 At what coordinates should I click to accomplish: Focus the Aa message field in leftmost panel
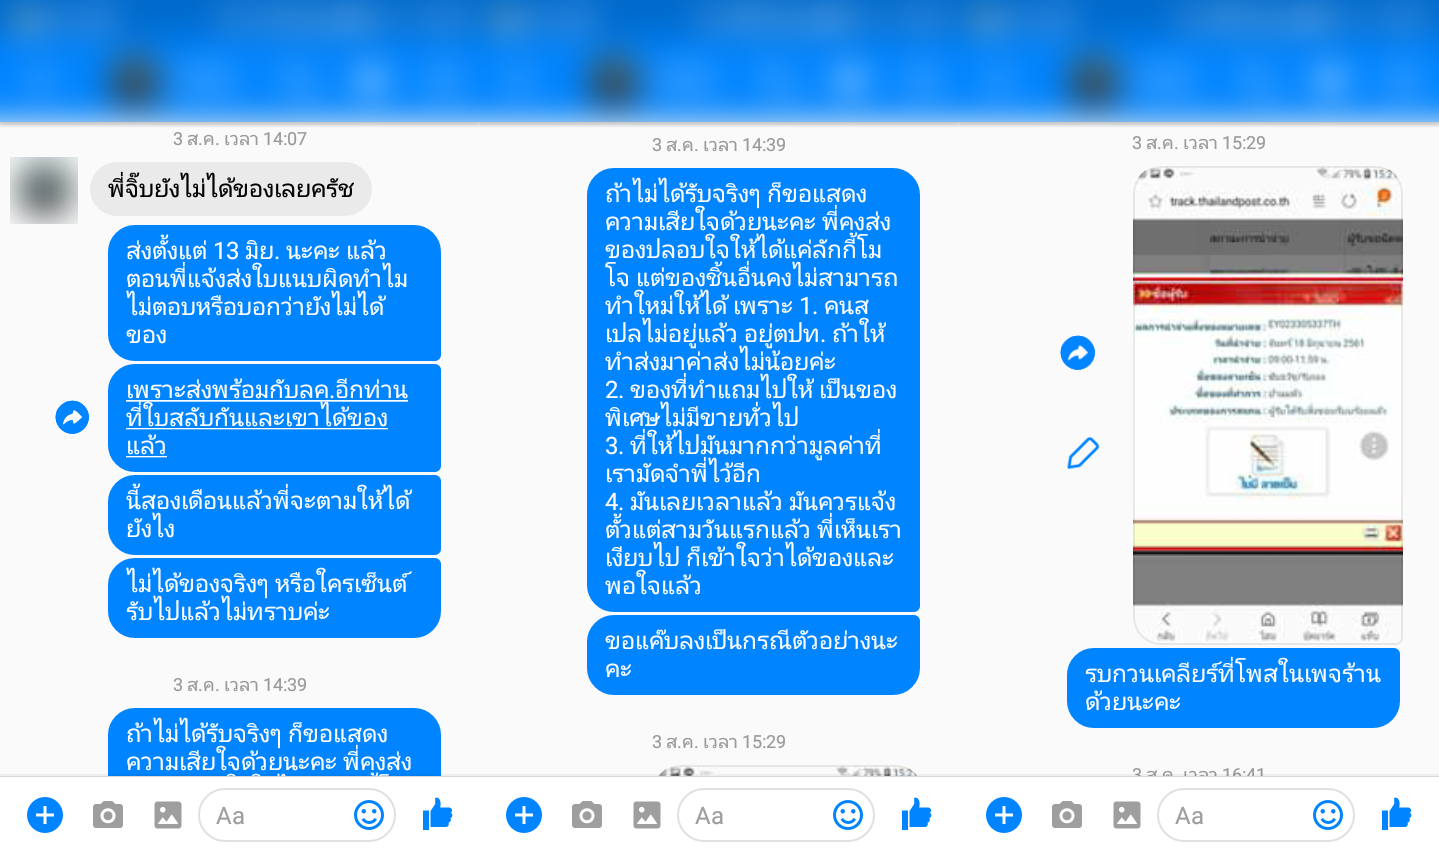[x=297, y=815]
